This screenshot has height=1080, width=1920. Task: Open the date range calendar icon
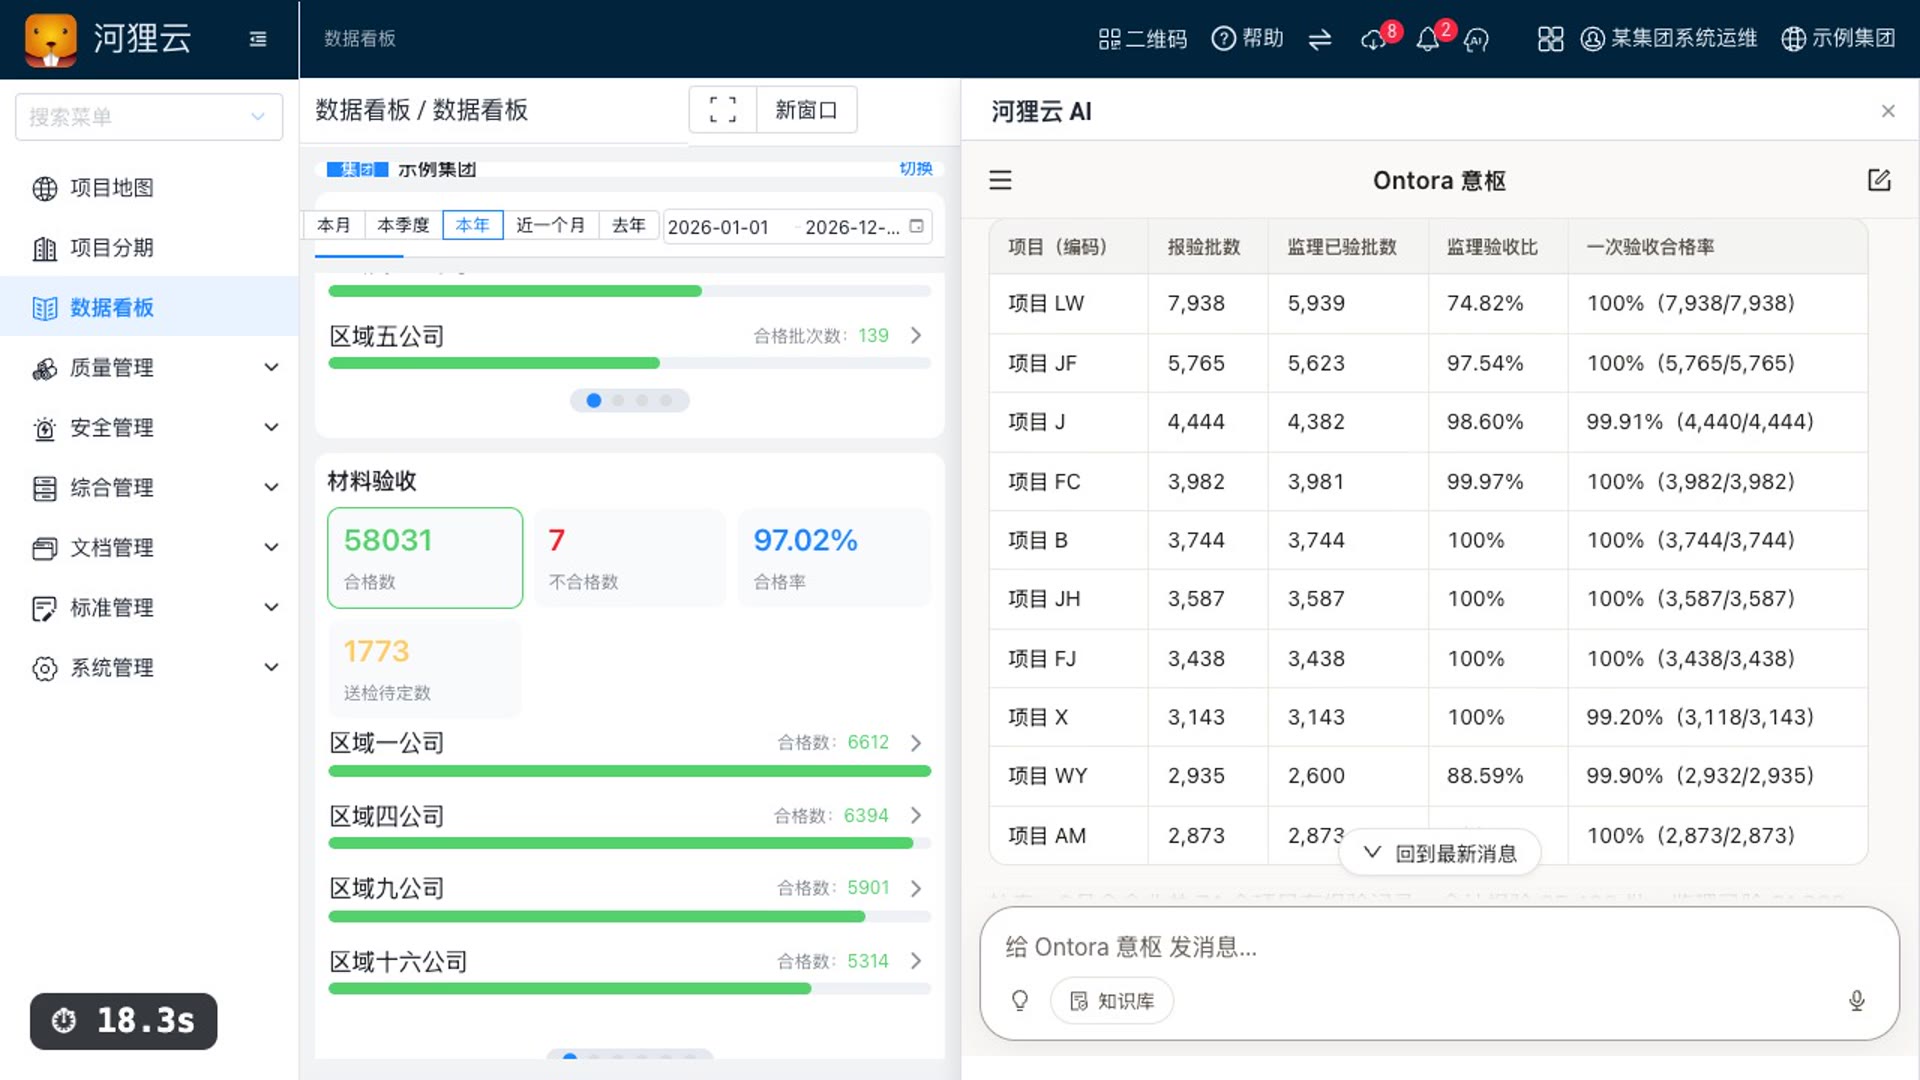click(916, 226)
